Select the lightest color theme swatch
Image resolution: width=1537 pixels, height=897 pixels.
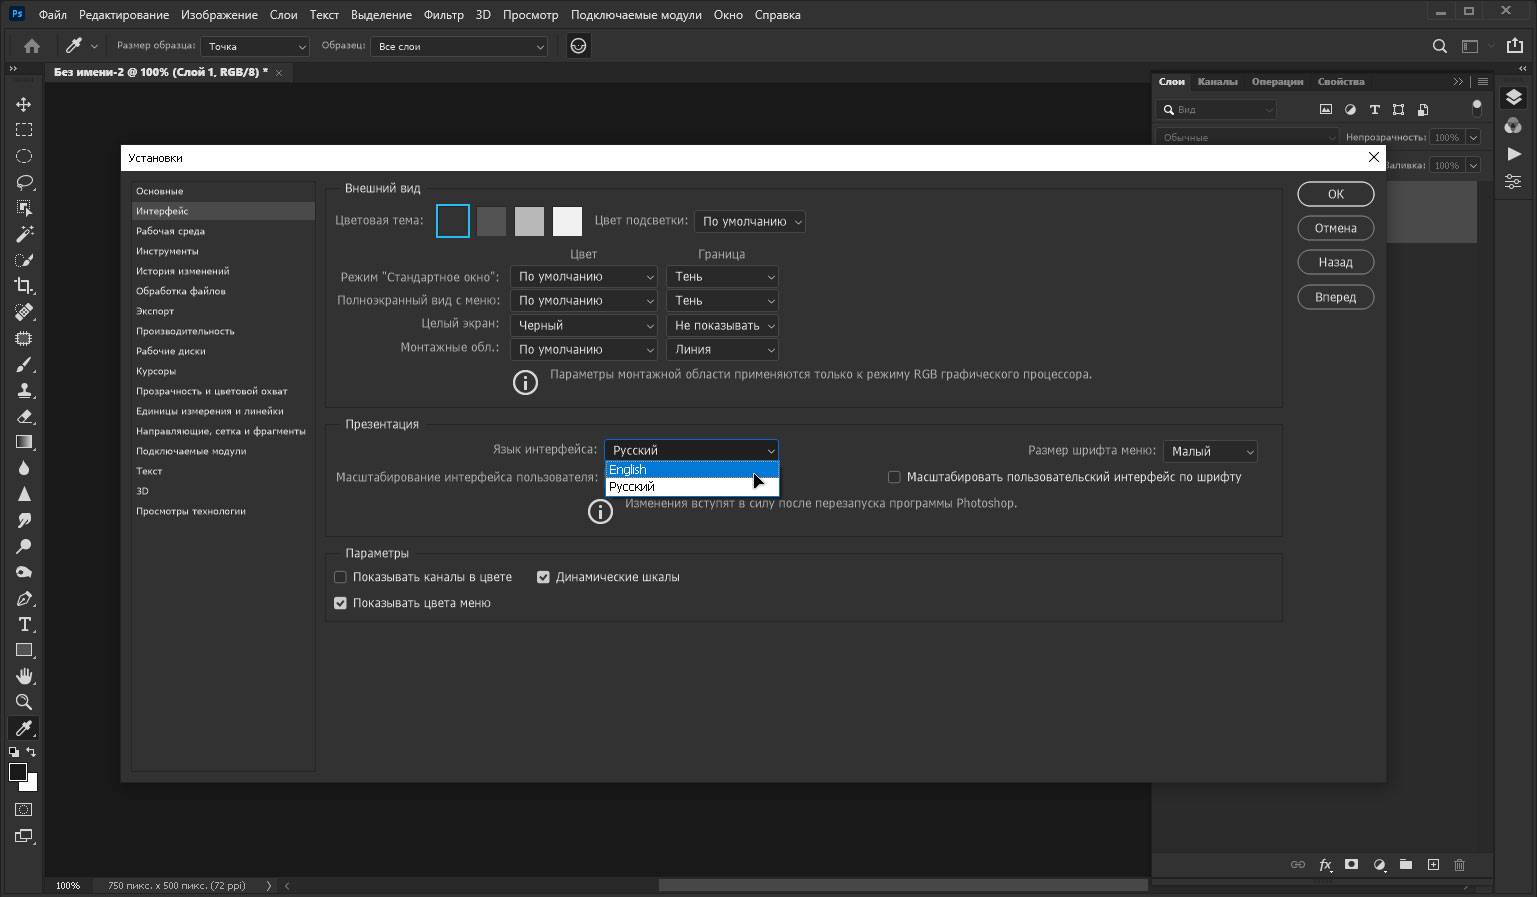[x=567, y=221]
